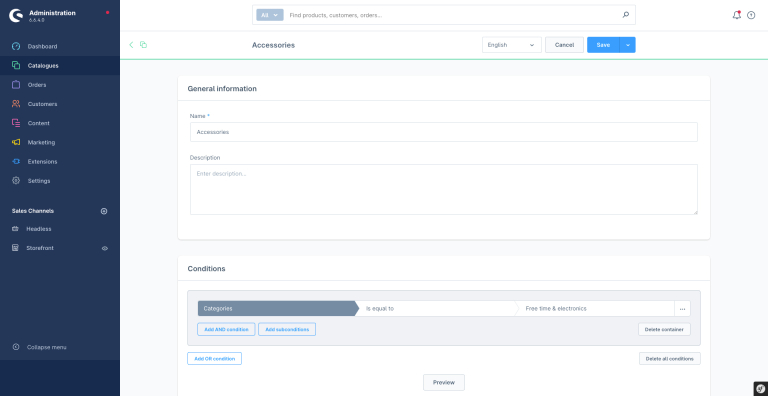Image resolution: width=768 pixels, height=396 pixels.
Task: Open the Settings gear icon
Action: tap(16, 180)
